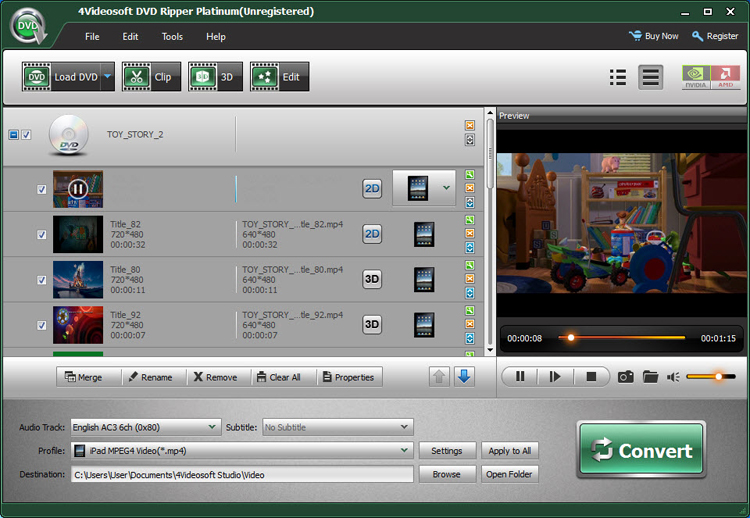
Task: Open the snapshot folder icon
Action: (650, 377)
